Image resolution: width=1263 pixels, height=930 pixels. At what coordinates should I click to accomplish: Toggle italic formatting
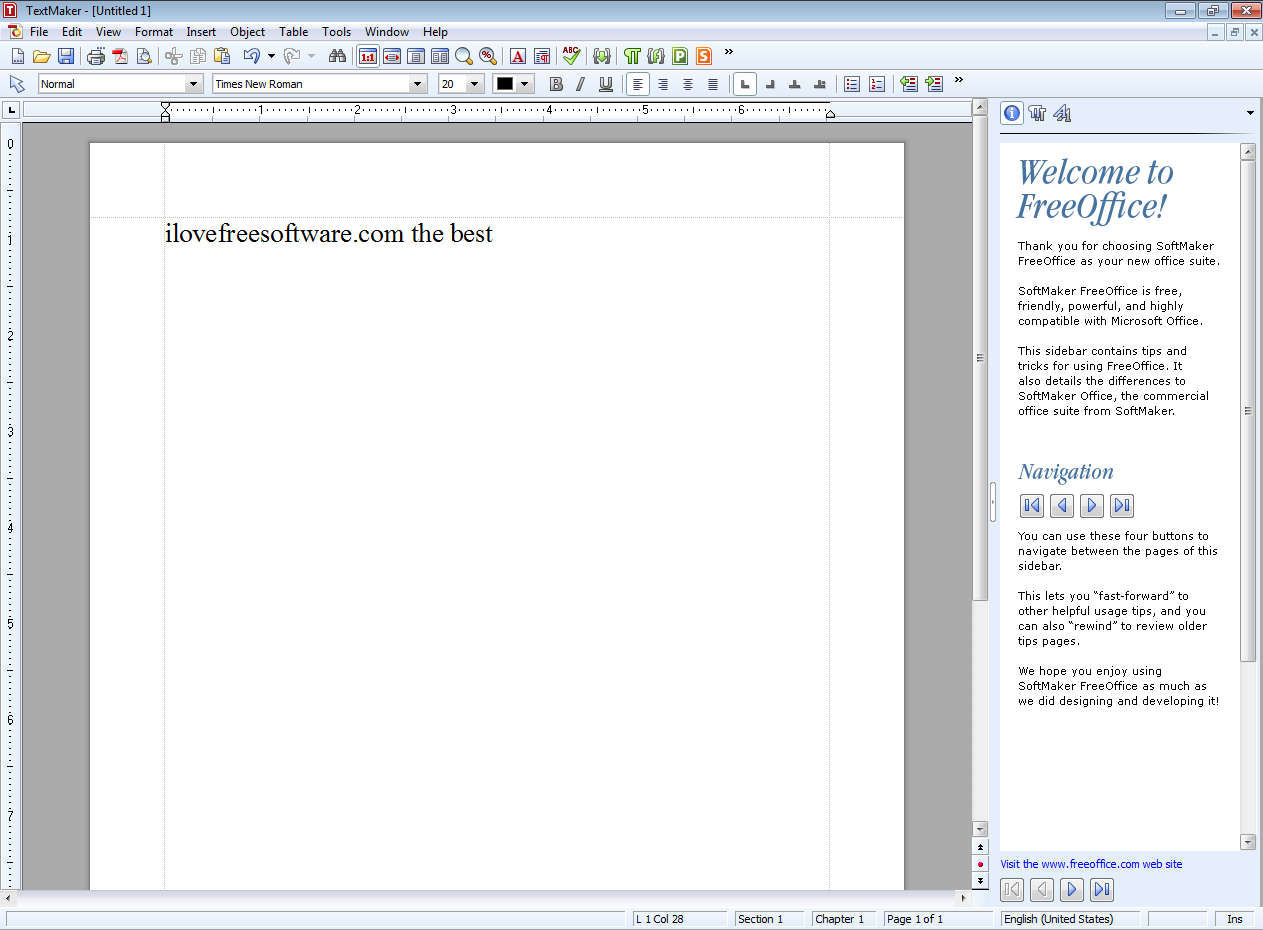pyautogui.click(x=580, y=84)
